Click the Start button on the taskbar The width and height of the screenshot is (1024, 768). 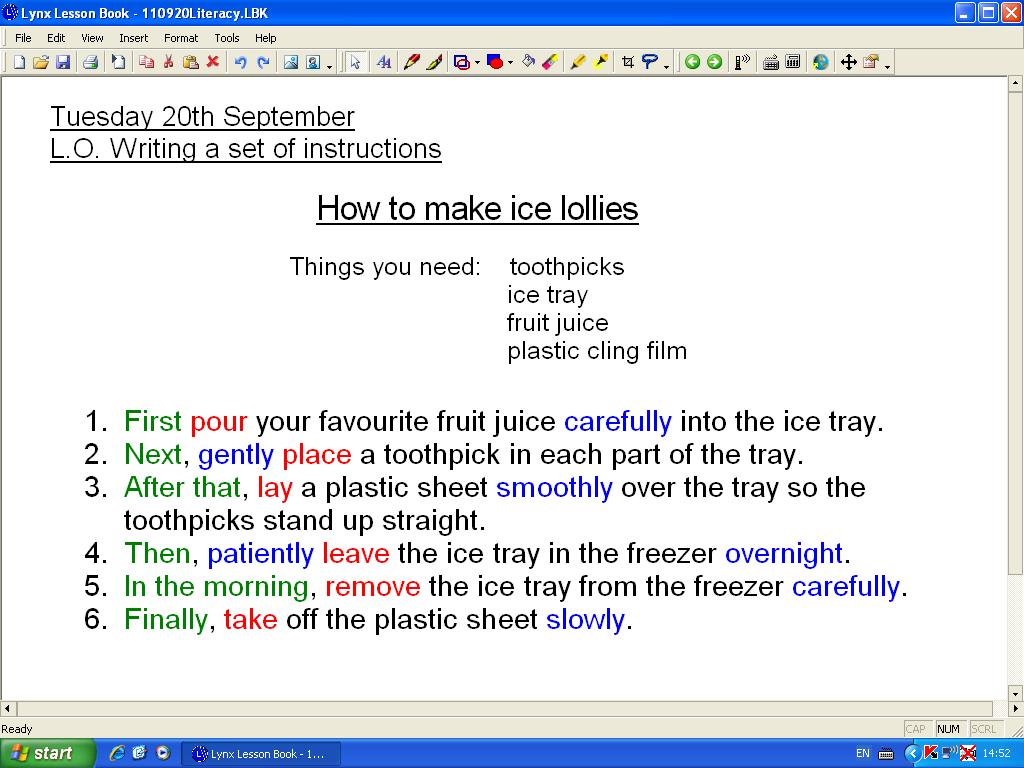45,752
